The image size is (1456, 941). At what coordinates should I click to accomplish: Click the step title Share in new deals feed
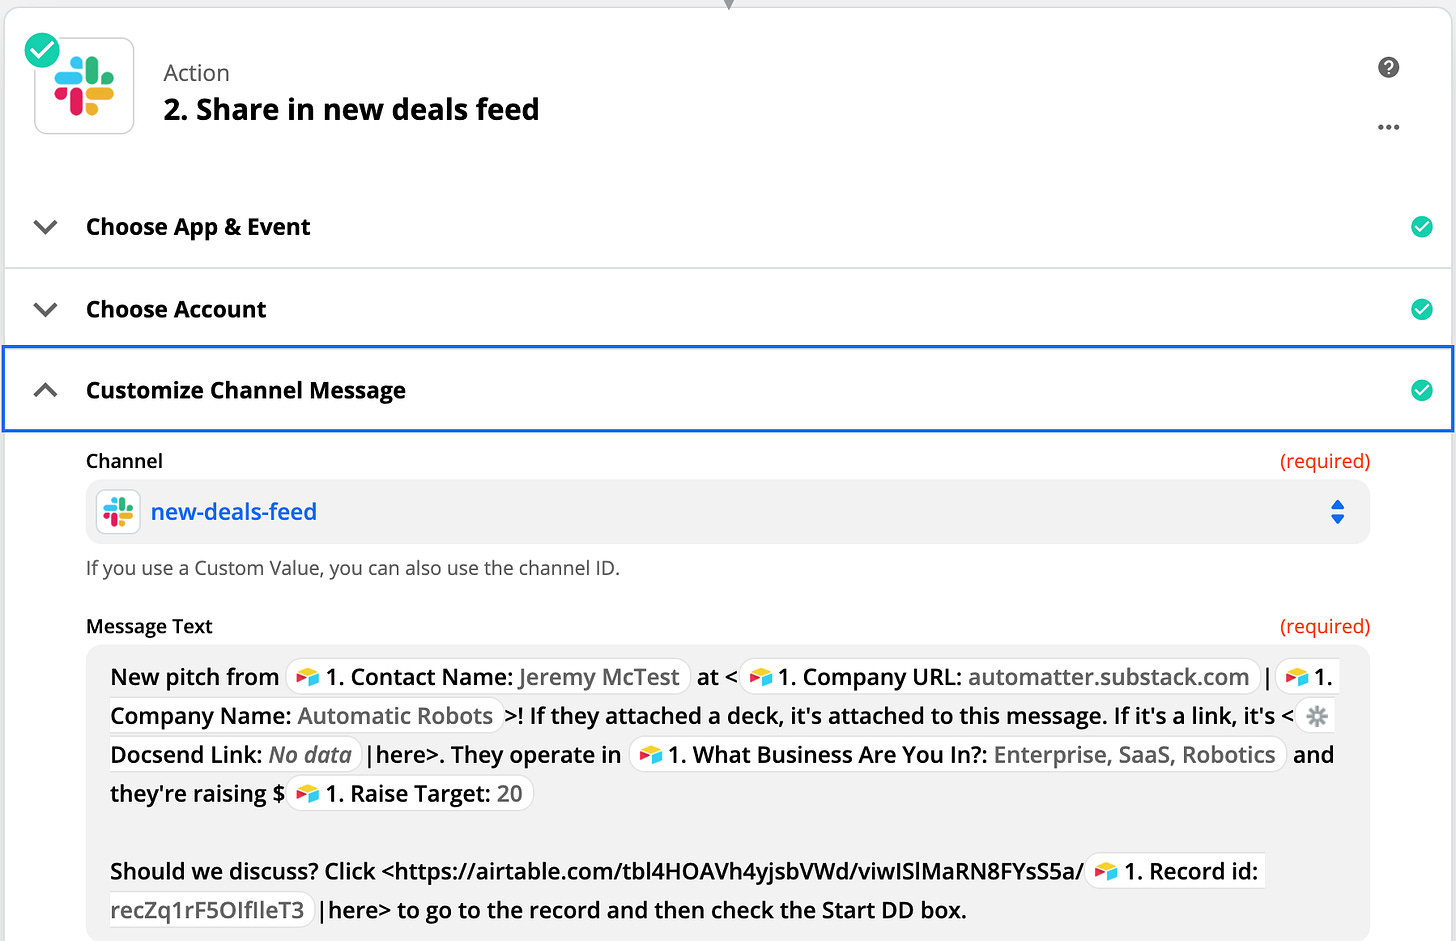point(351,109)
